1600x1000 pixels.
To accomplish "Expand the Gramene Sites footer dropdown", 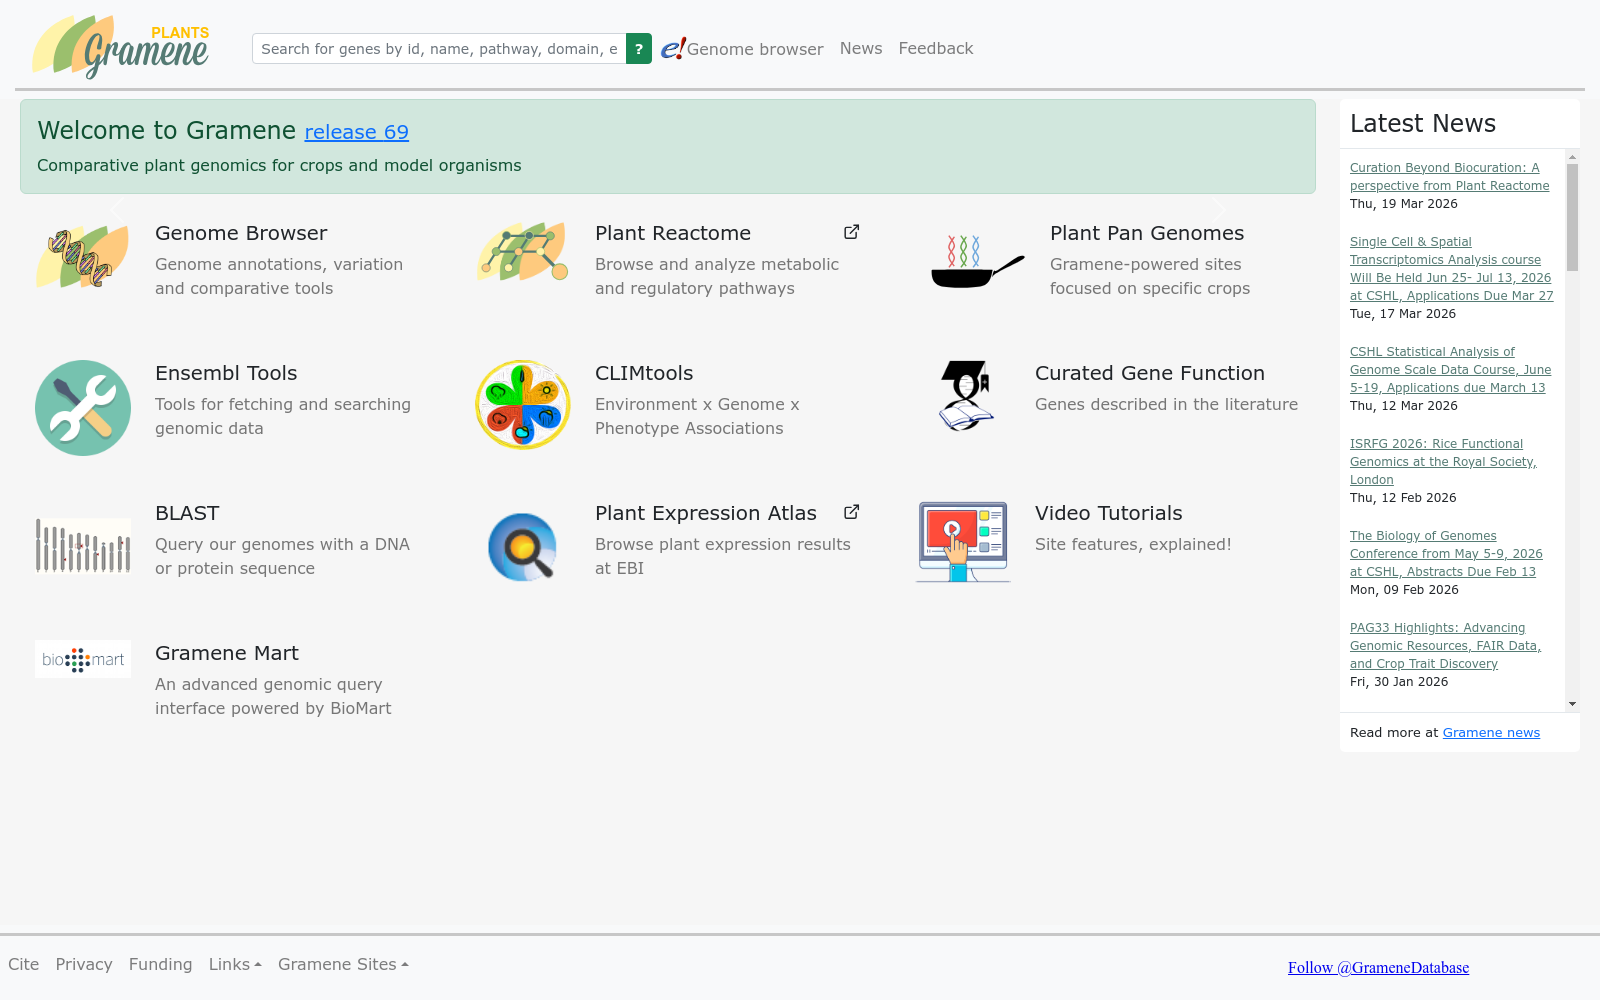I will (343, 964).
